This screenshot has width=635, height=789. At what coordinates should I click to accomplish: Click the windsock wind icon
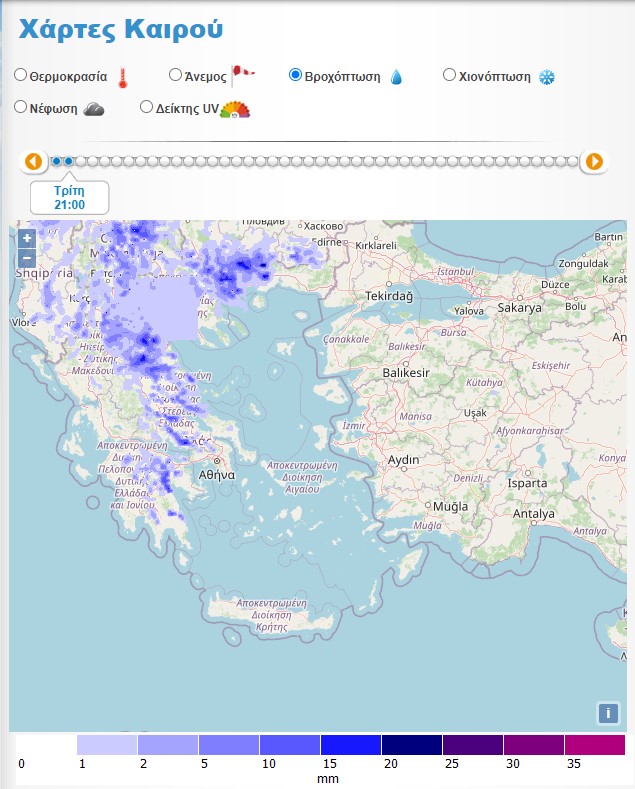(243, 75)
